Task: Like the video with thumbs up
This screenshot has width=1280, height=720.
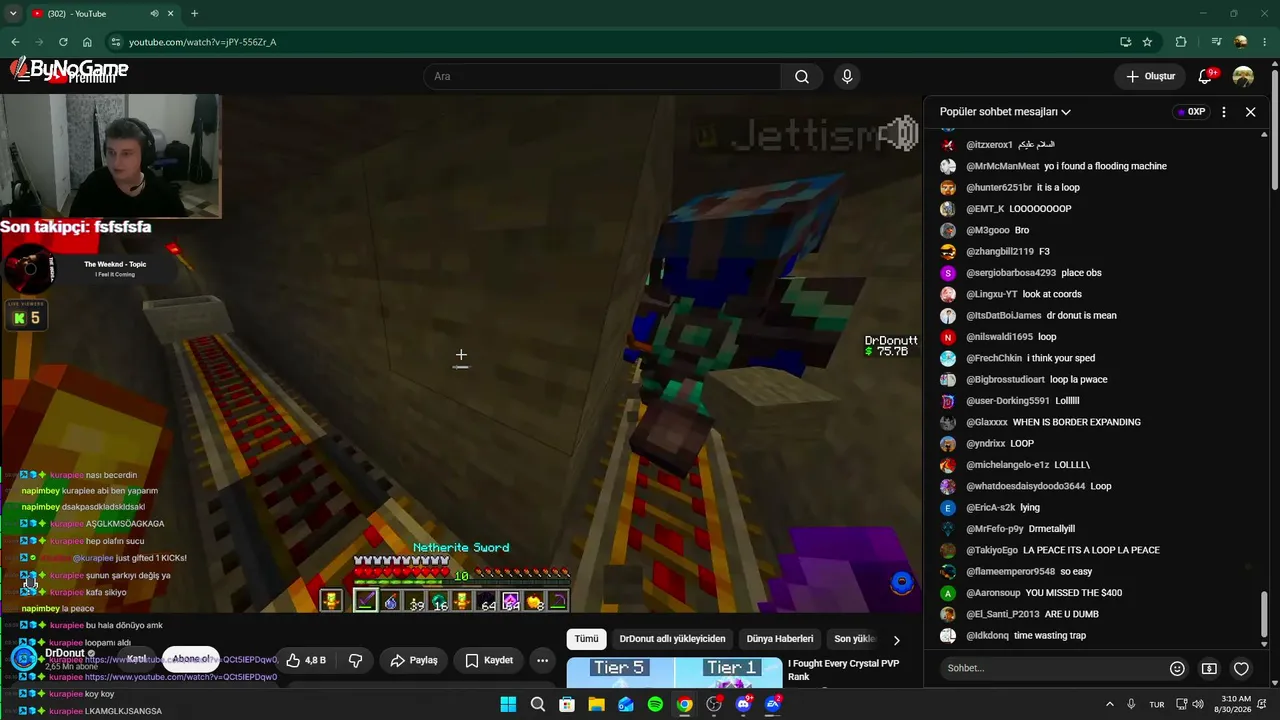Action: [x=306, y=660]
